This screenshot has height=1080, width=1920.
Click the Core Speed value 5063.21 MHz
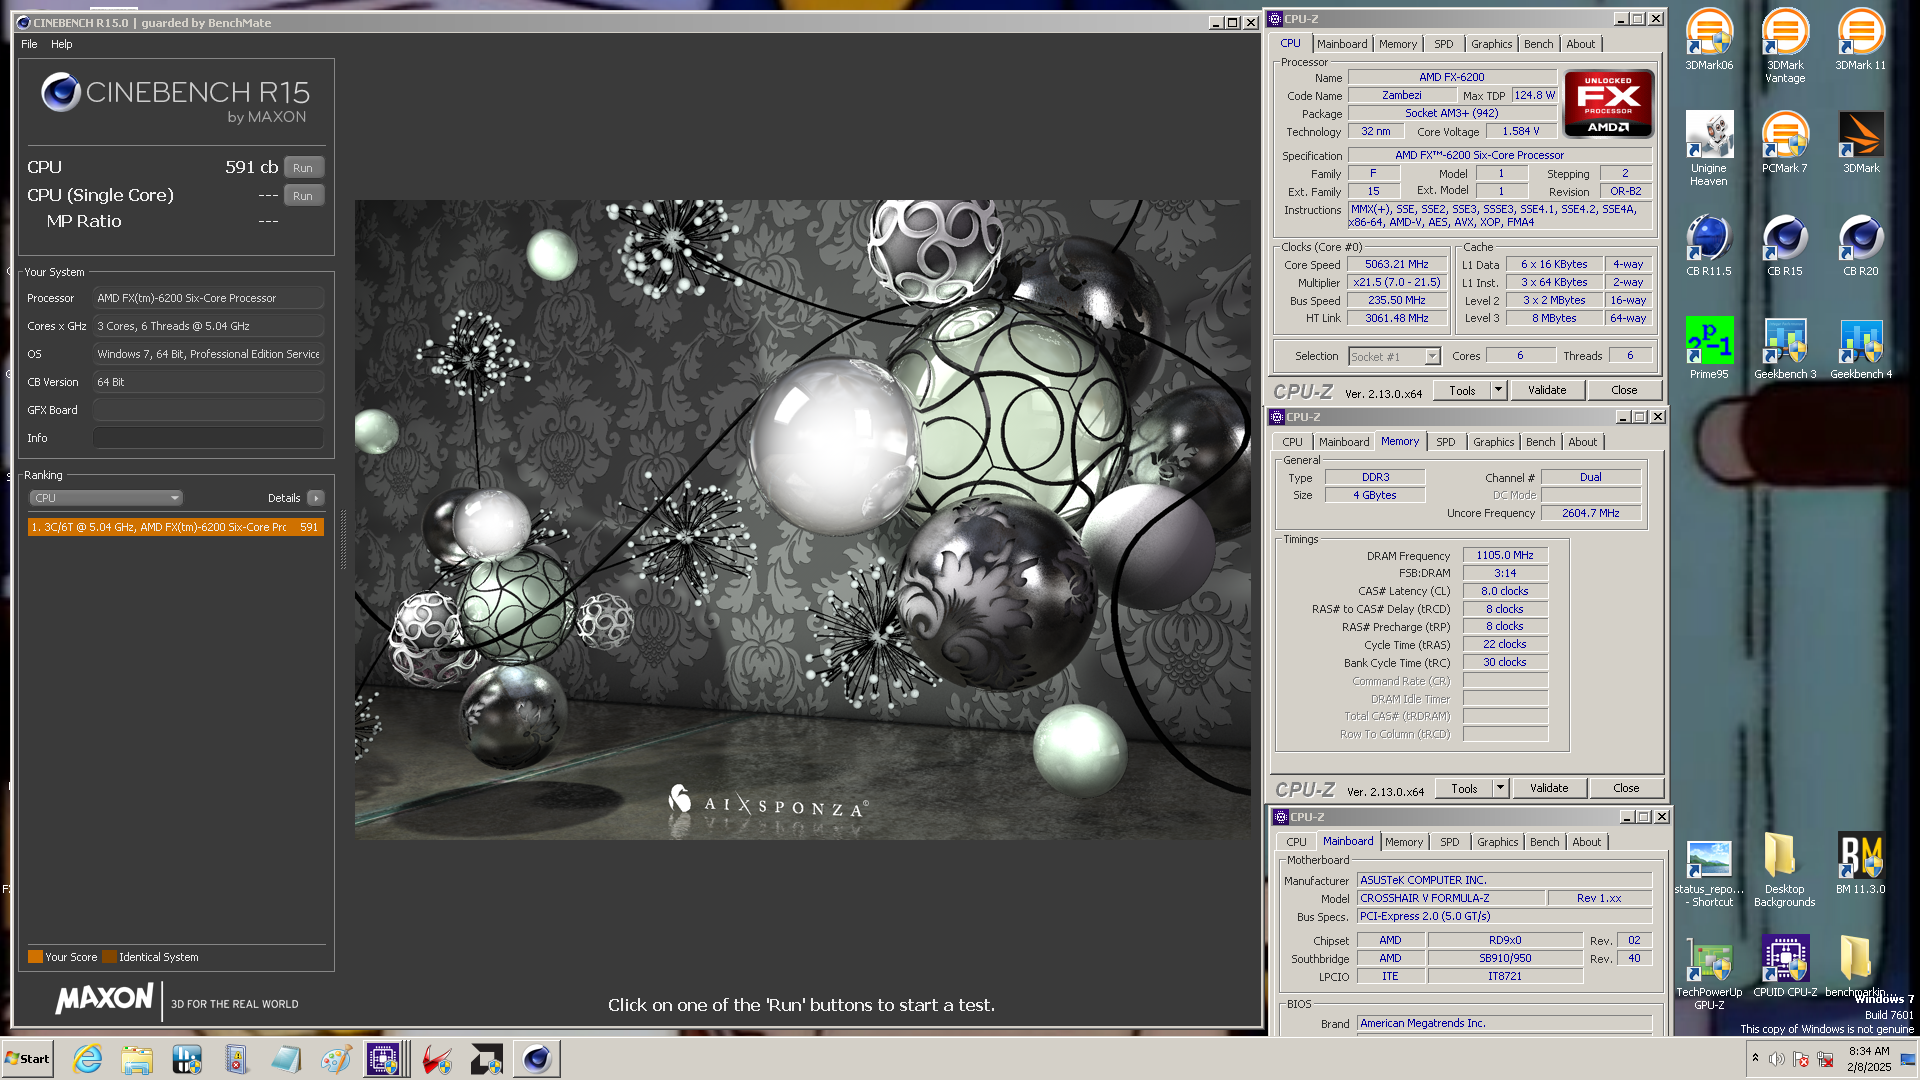1396,265
